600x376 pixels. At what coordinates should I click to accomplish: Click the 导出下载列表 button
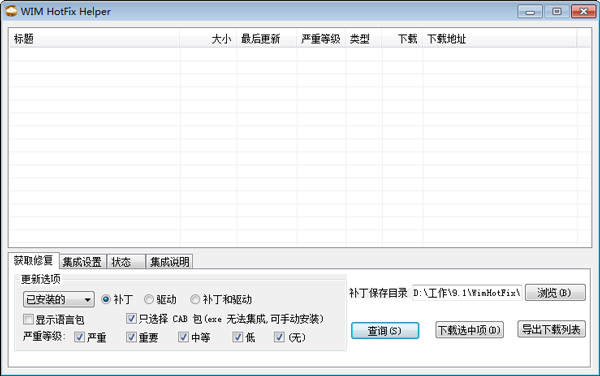pos(551,329)
